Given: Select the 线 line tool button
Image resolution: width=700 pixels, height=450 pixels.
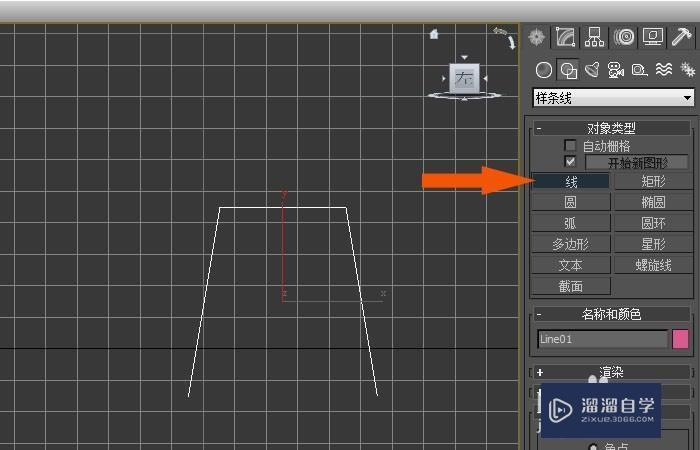Looking at the screenshot, I should 571,181.
